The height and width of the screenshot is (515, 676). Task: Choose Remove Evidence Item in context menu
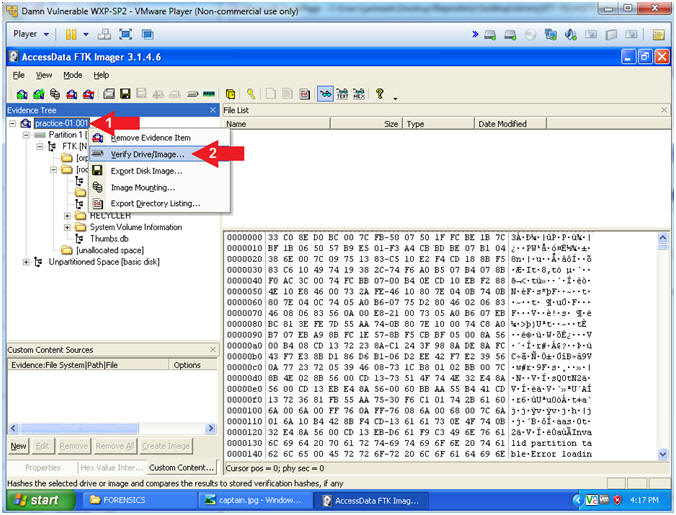coord(159,138)
